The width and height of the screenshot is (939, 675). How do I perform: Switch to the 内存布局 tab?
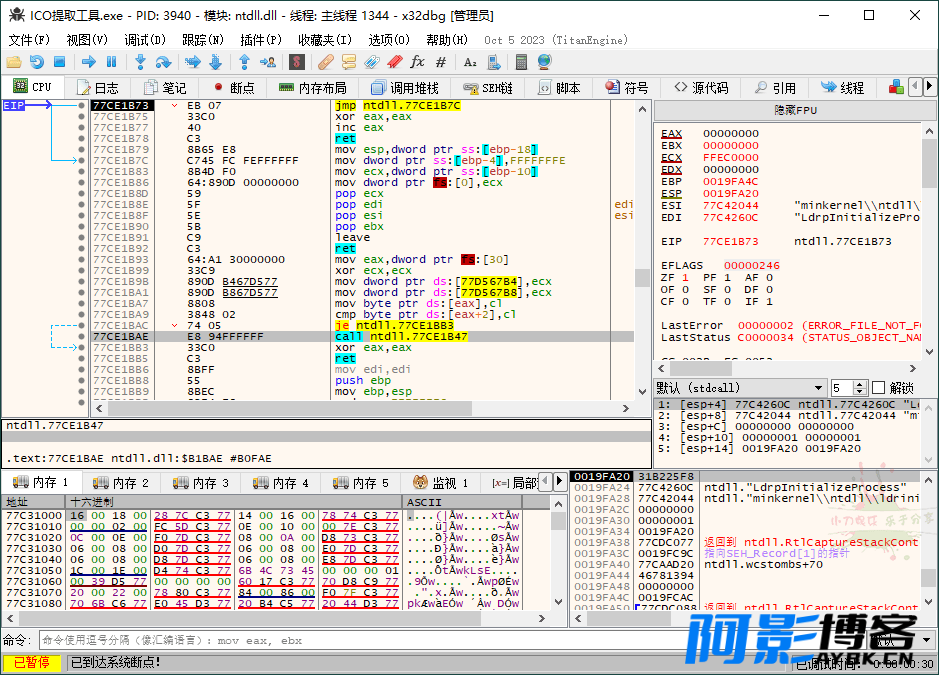pos(313,88)
